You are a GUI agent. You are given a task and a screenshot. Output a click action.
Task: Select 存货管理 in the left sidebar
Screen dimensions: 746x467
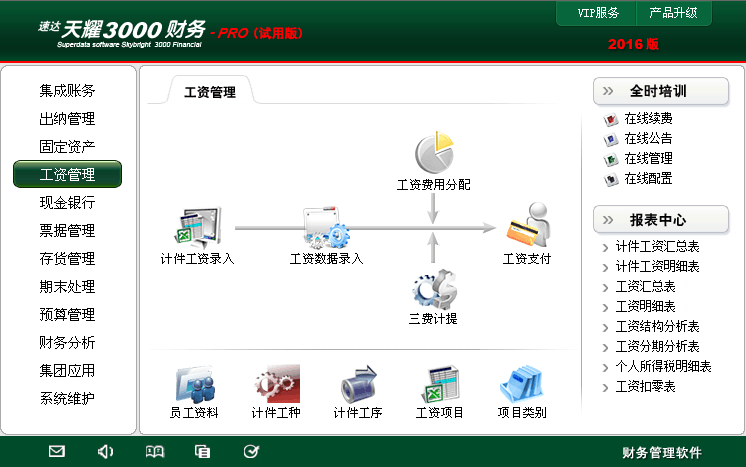[x=67, y=259]
